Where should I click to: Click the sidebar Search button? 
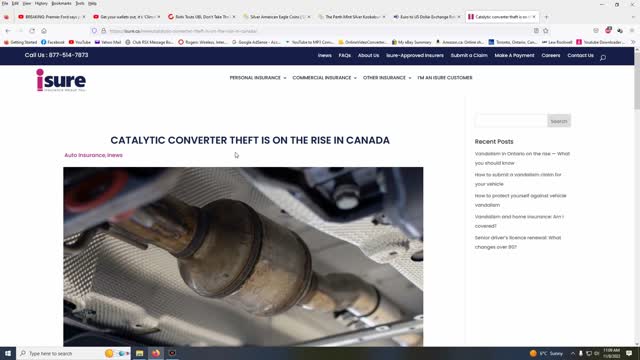coord(559,121)
